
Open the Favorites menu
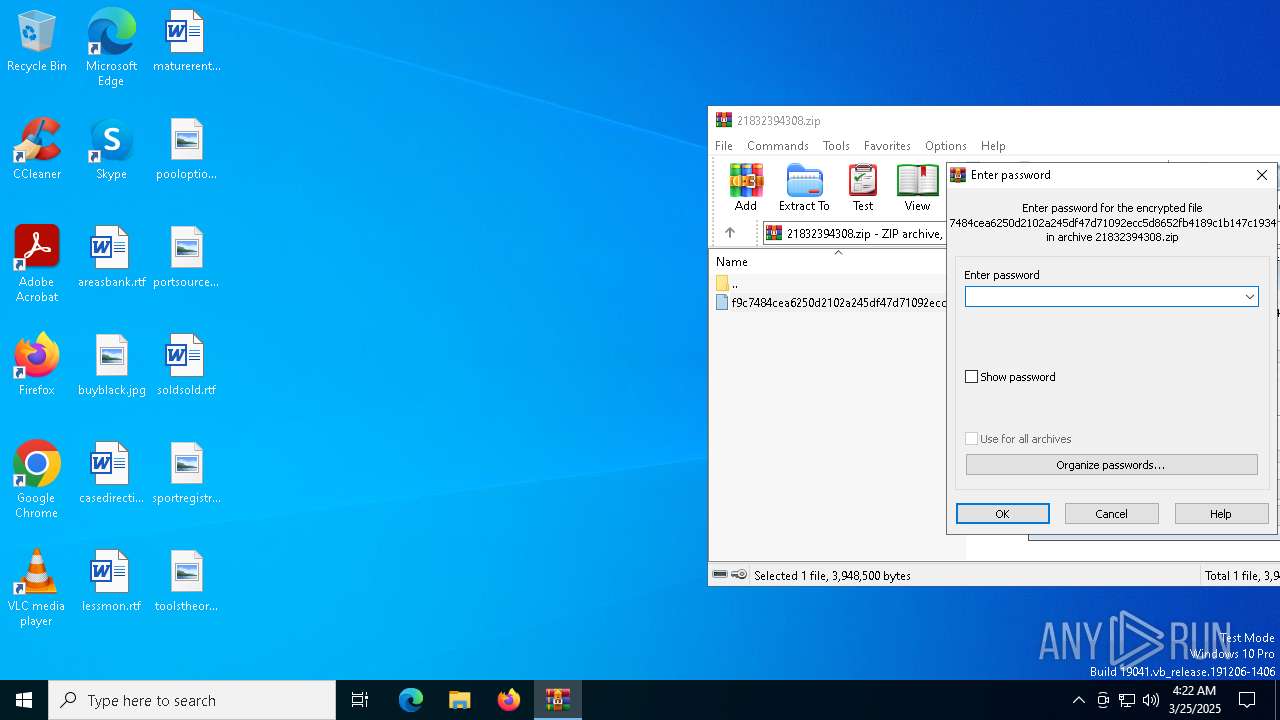click(887, 146)
